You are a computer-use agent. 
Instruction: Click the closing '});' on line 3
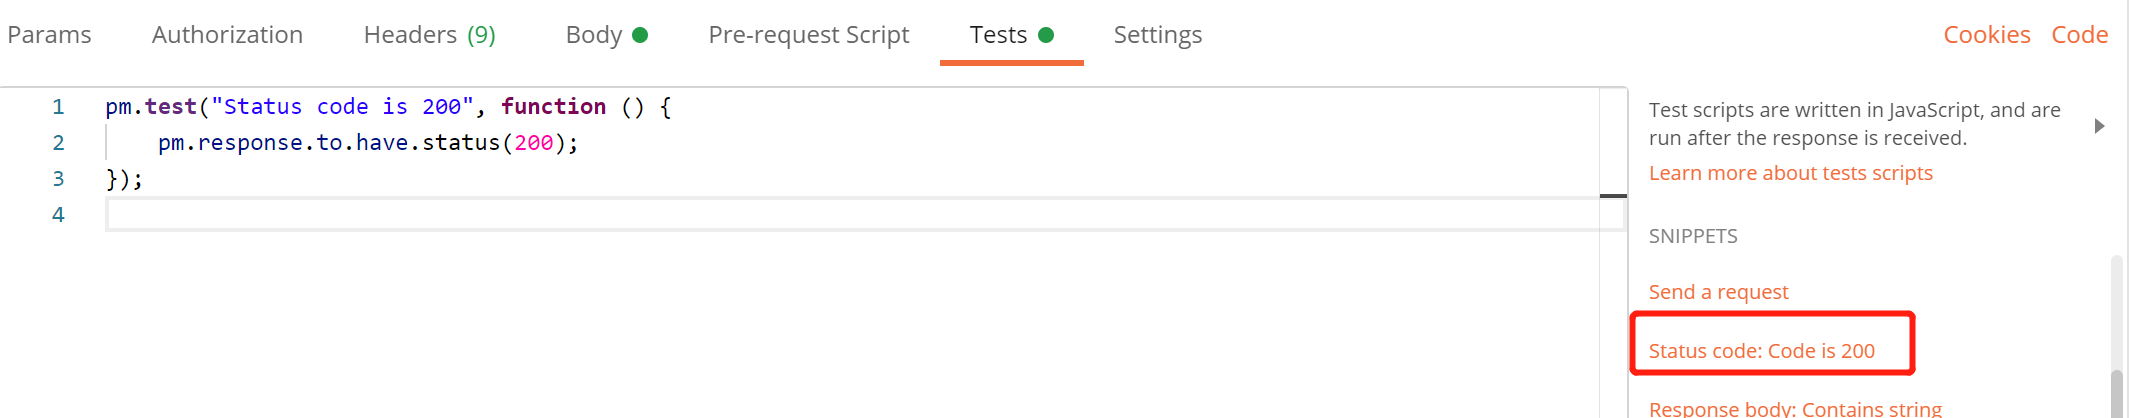125,180
